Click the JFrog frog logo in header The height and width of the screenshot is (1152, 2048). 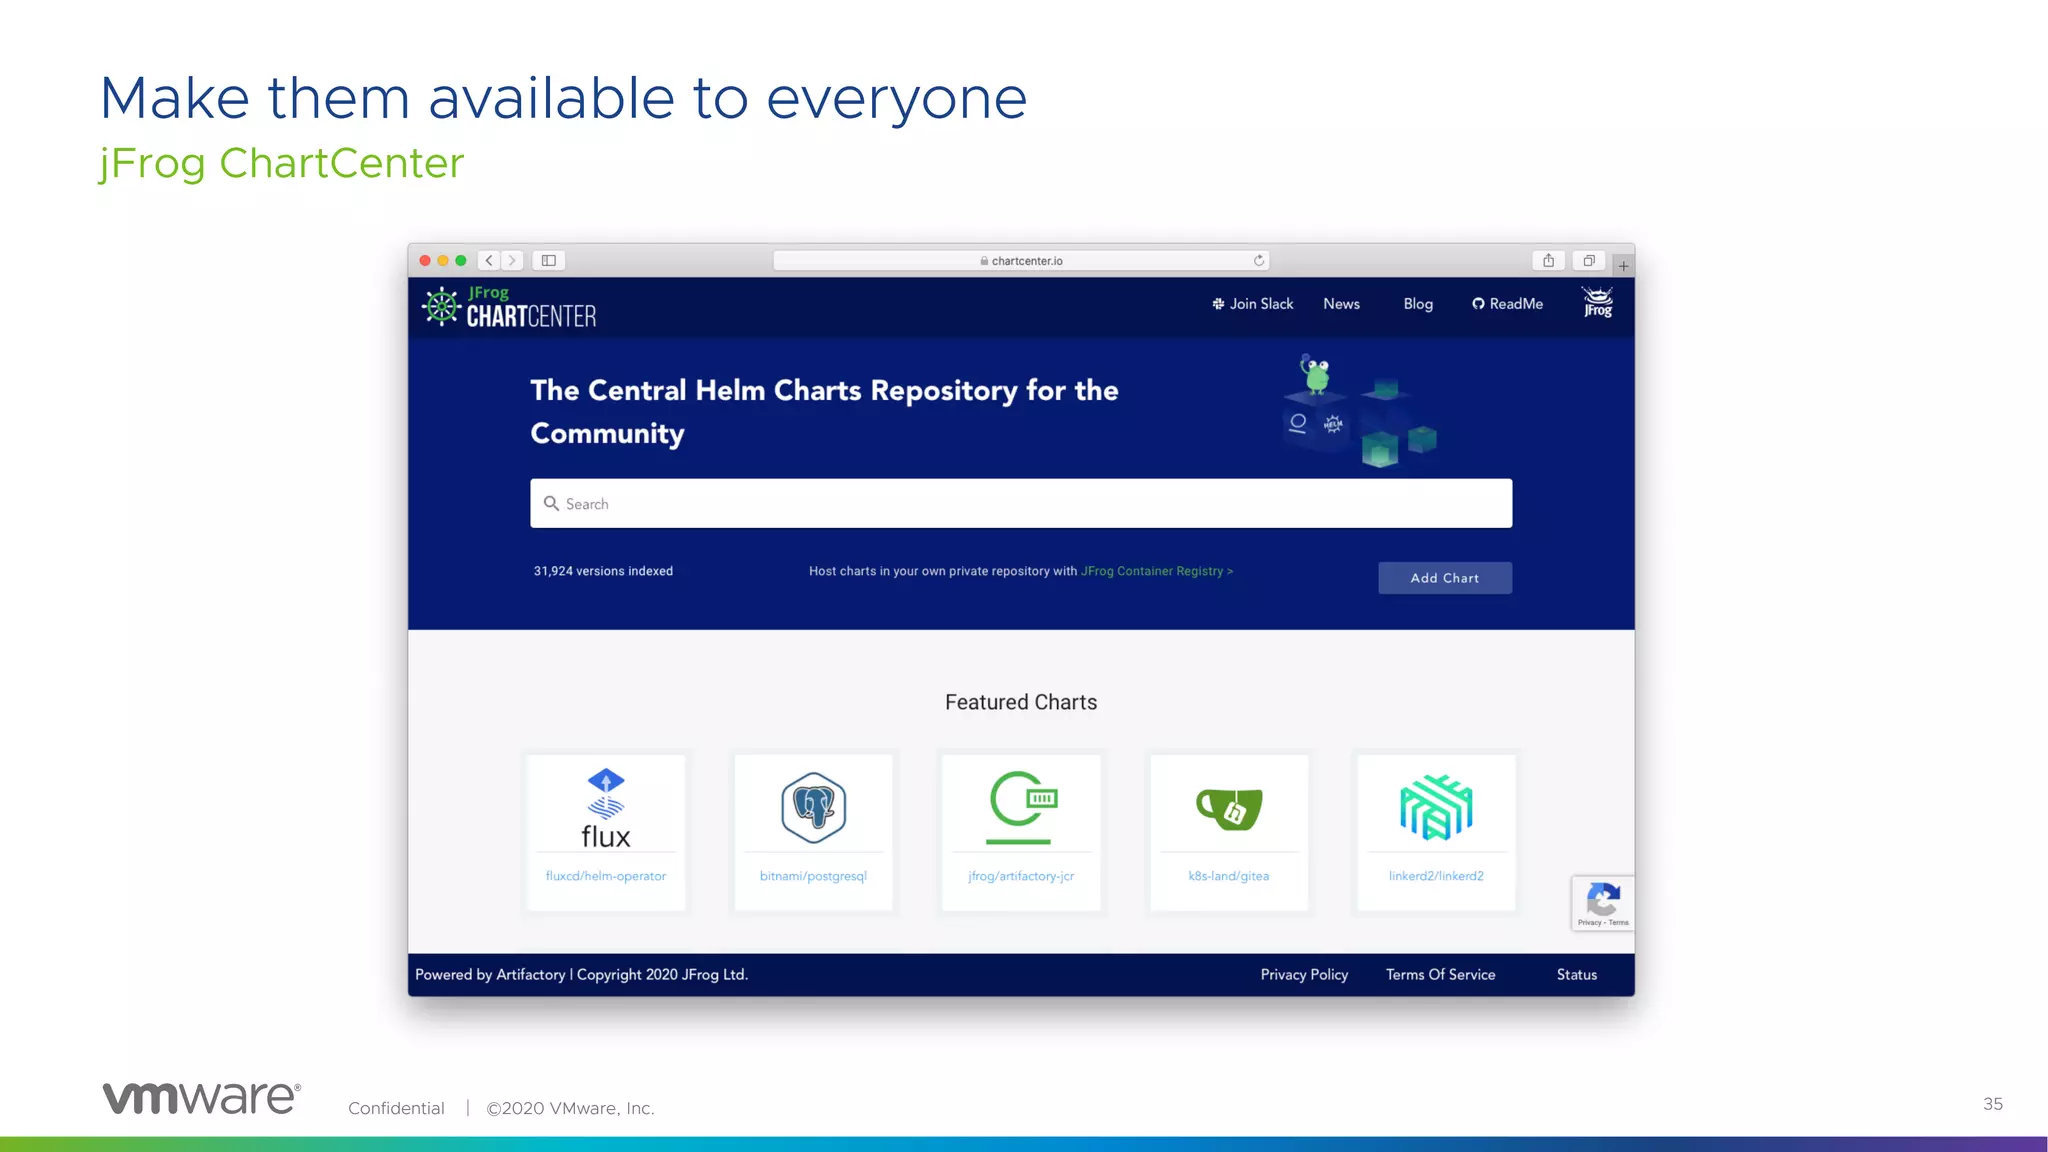[x=1598, y=302]
